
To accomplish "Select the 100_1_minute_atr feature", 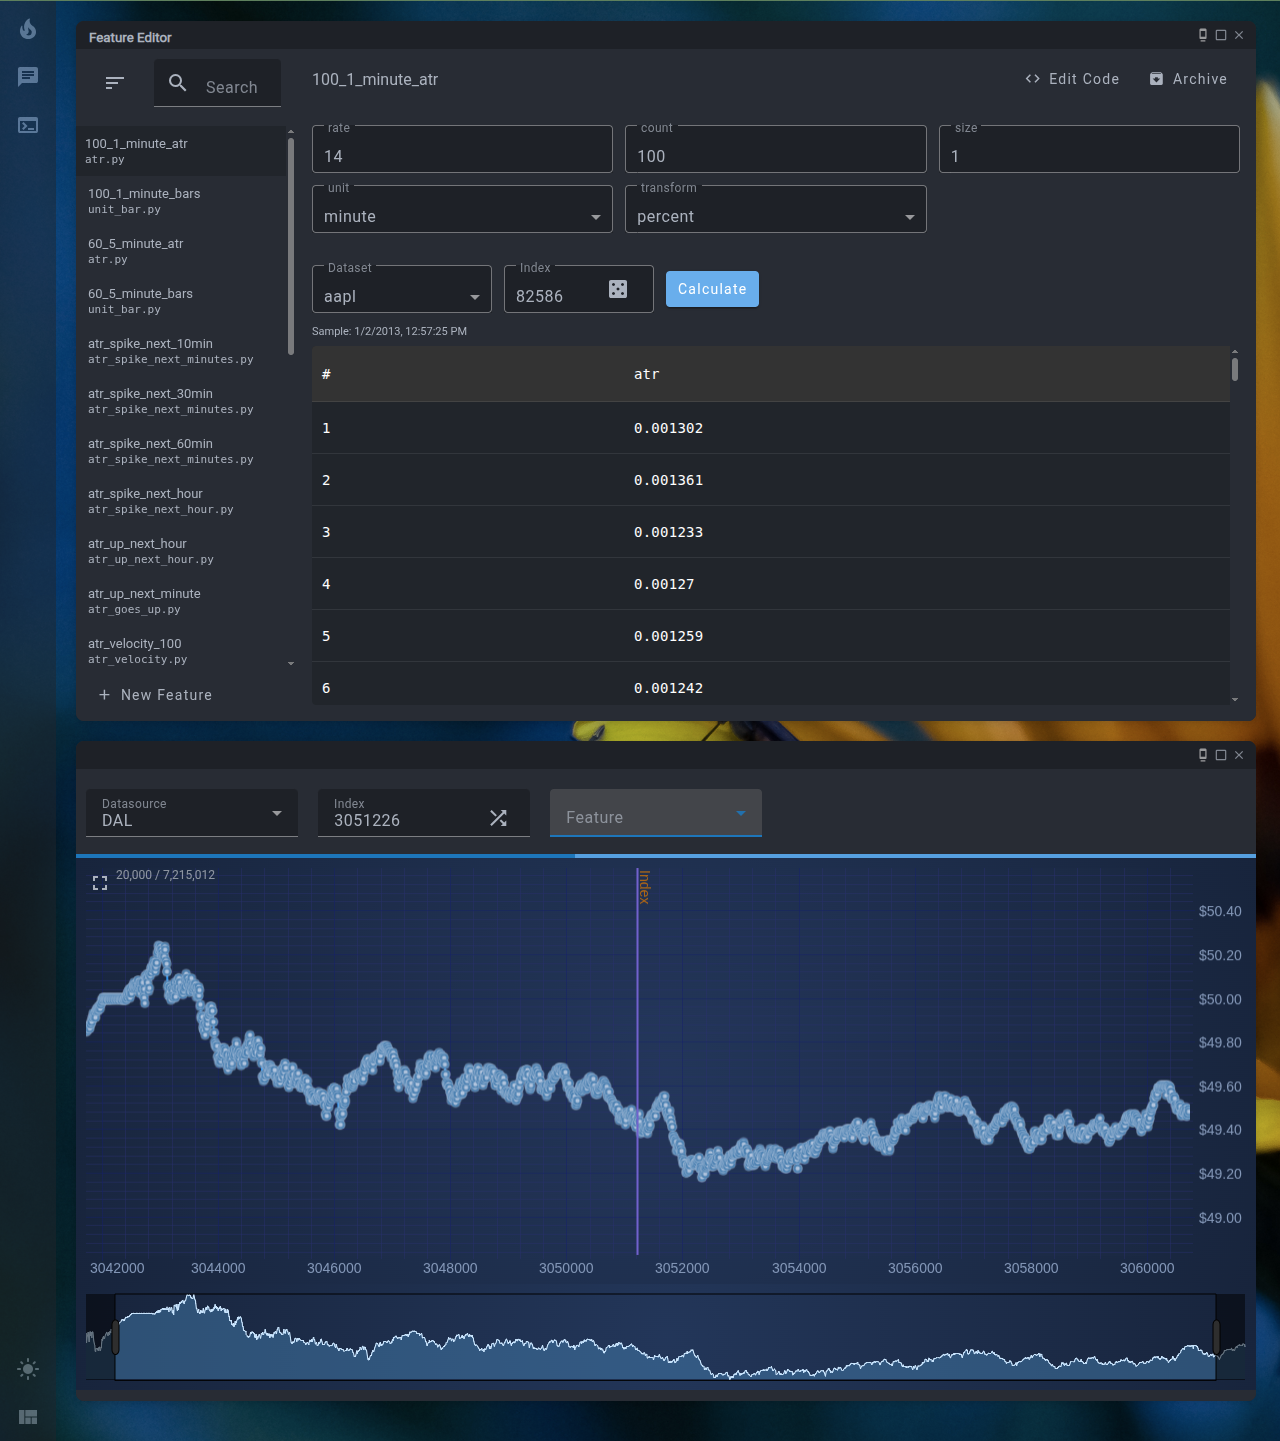I will [x=181, y=151].
